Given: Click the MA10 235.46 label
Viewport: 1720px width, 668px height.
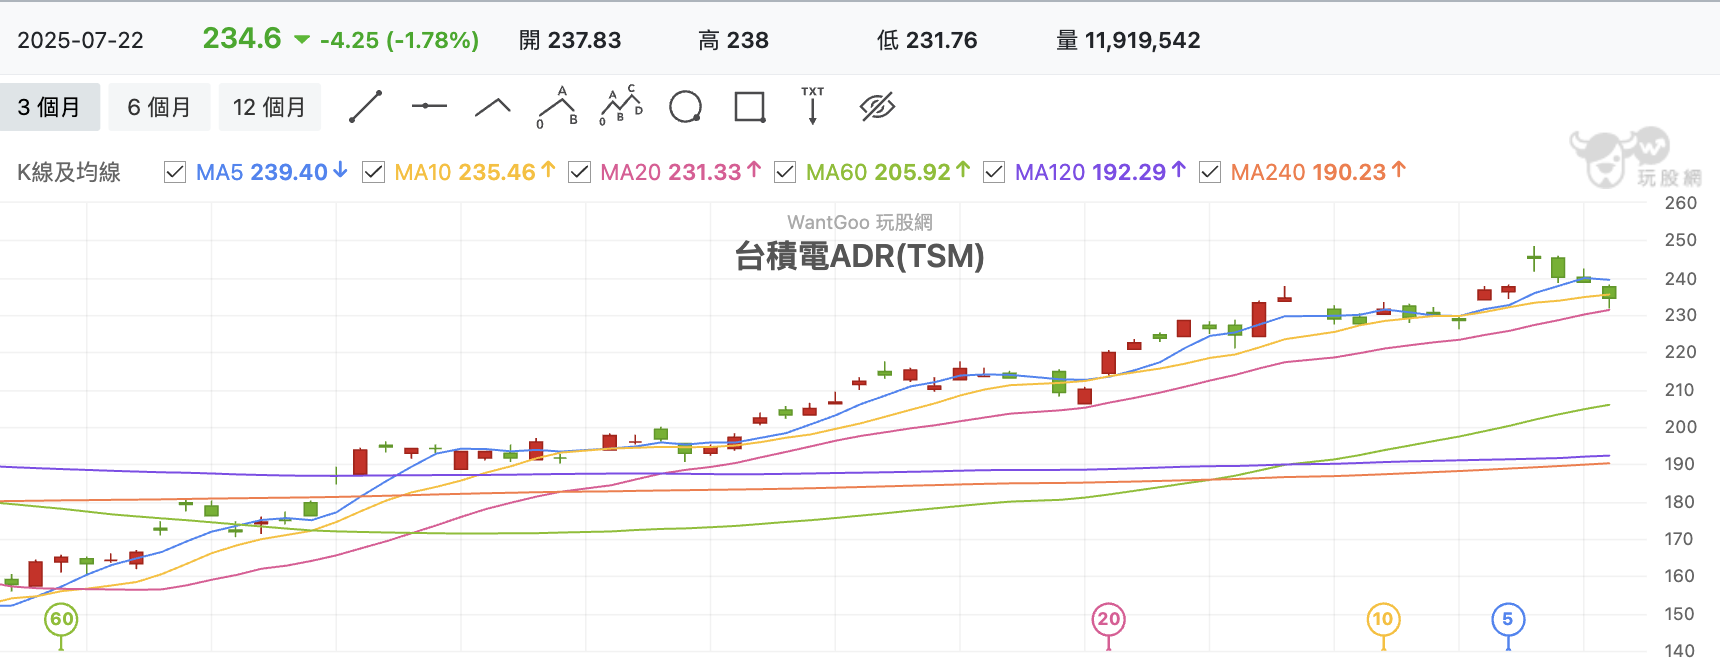Looking at the screenshot, I should (475, 172).
